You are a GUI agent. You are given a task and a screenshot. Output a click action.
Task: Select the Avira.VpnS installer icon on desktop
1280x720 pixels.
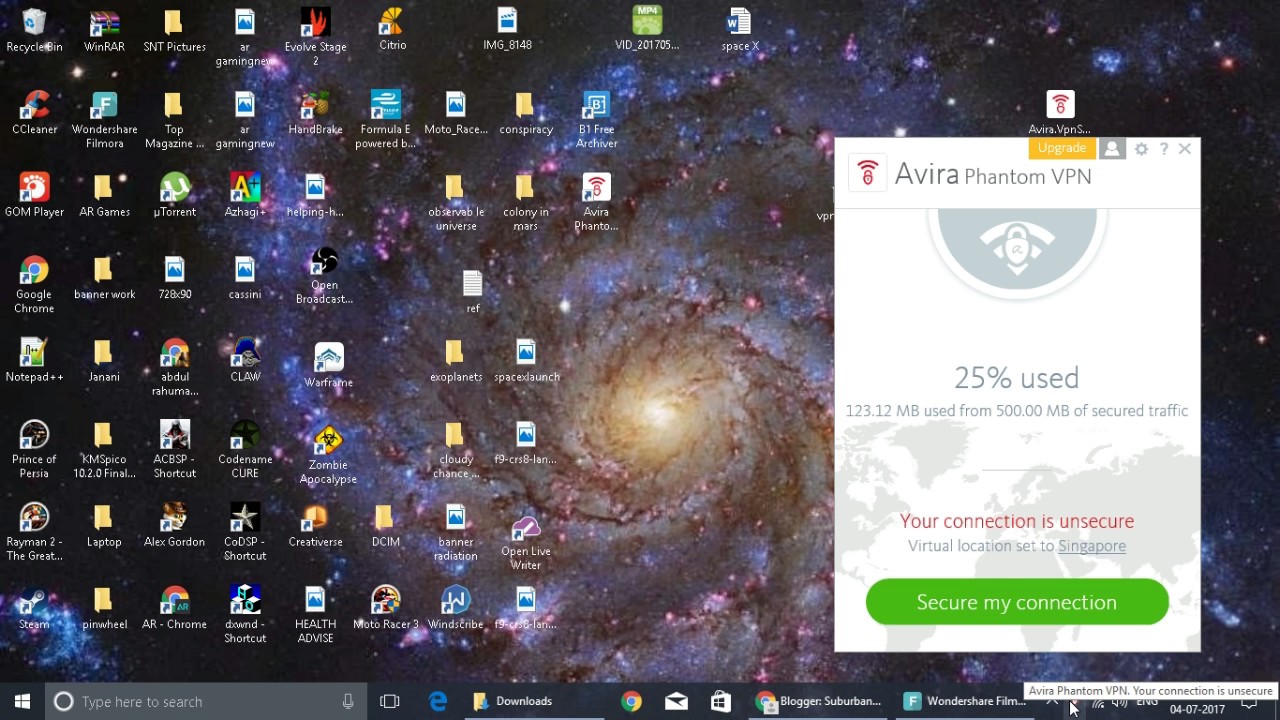point(1060,113)
